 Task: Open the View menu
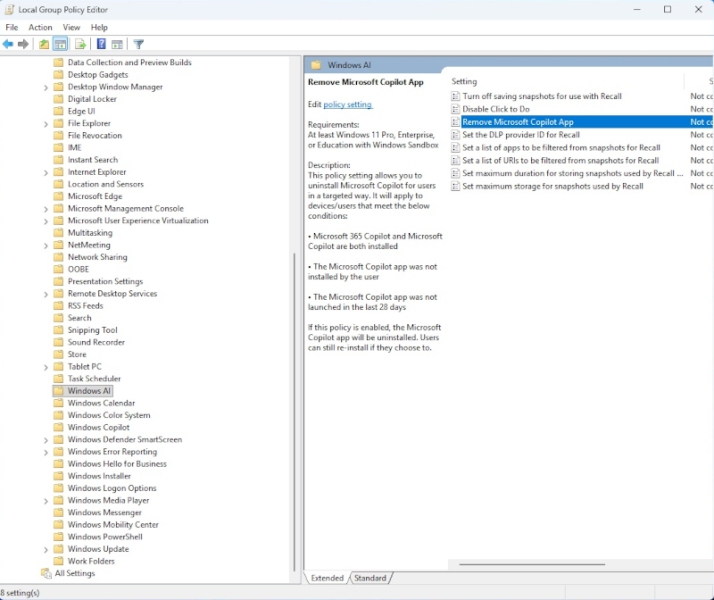click(x=71, y=27)
